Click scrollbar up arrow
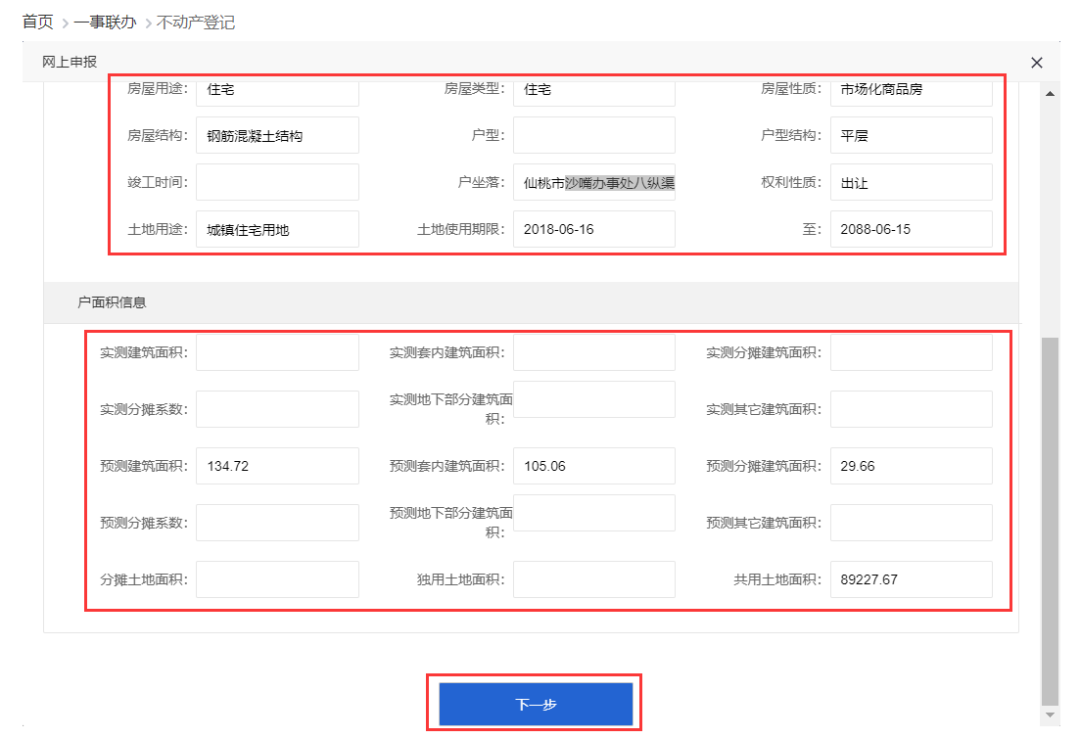 tap(1049, 93)
